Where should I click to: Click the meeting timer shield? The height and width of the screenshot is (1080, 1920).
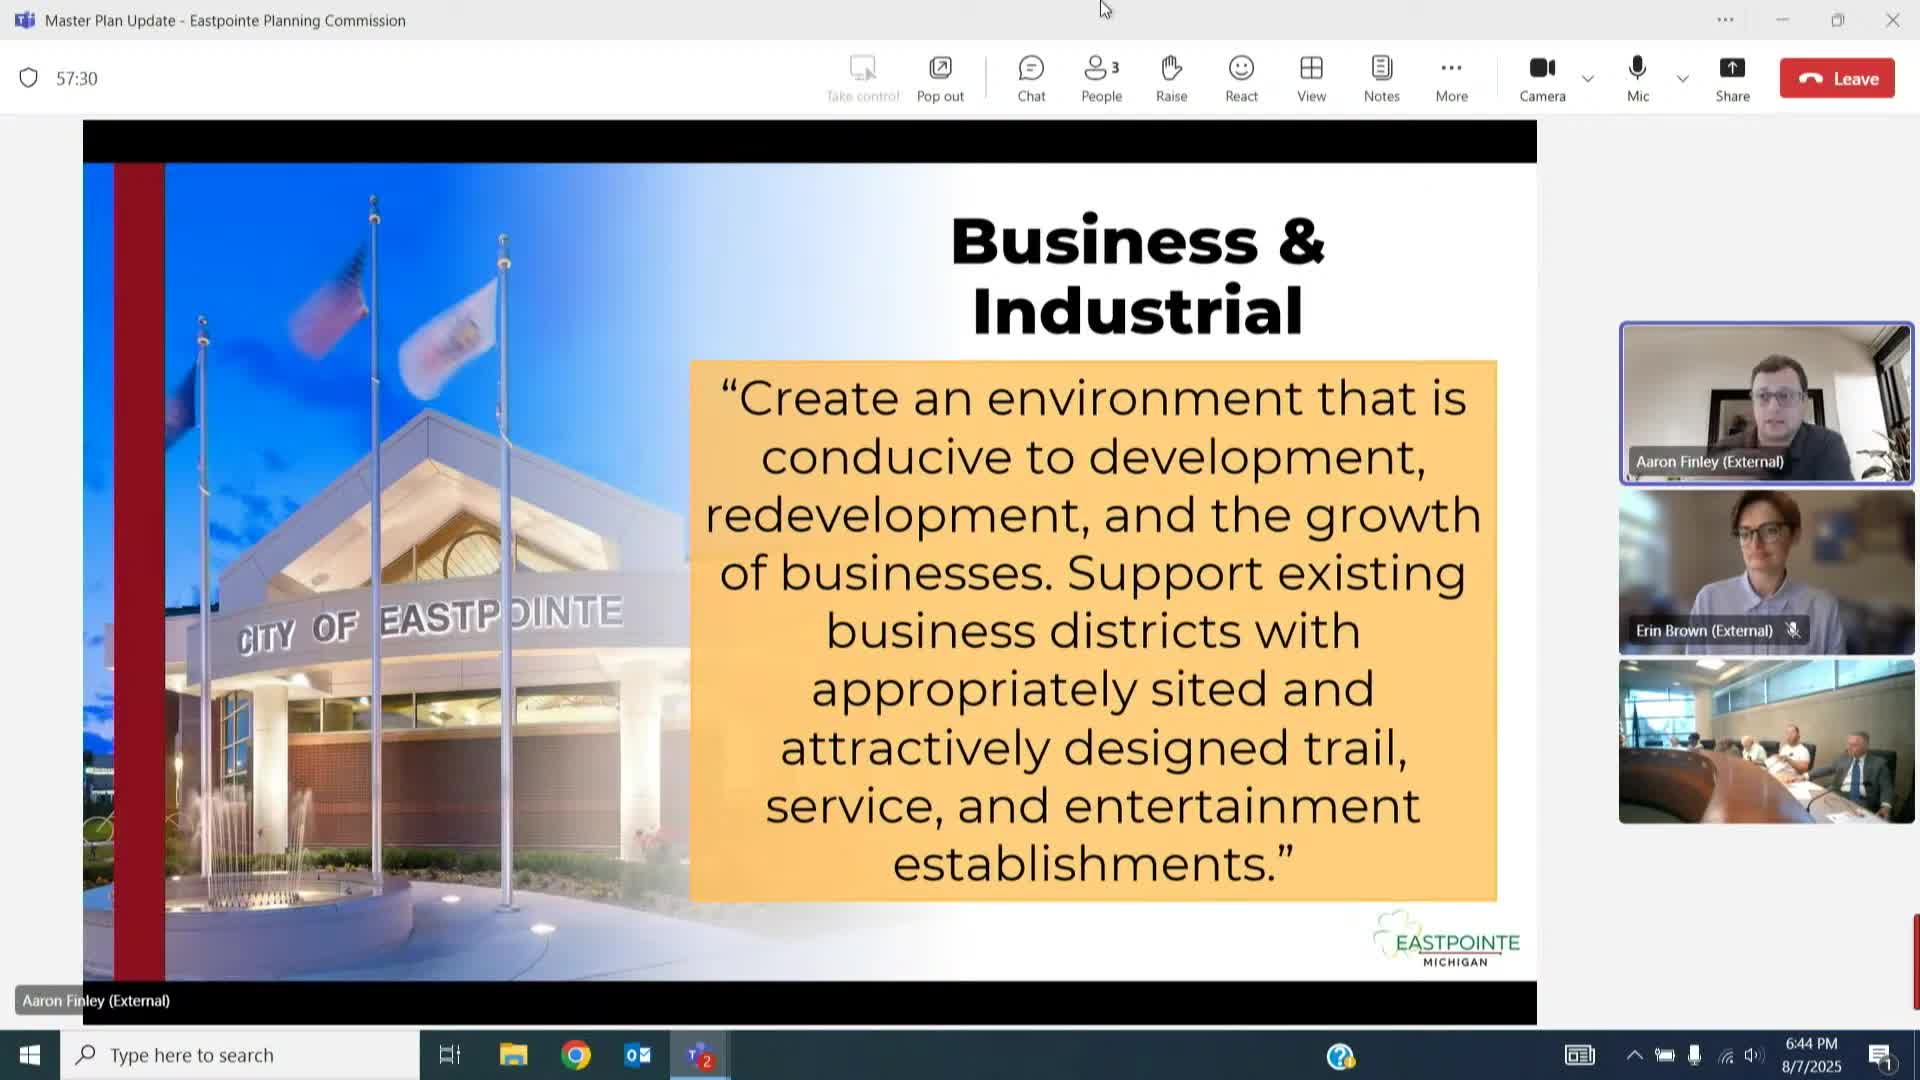(29, 78)
